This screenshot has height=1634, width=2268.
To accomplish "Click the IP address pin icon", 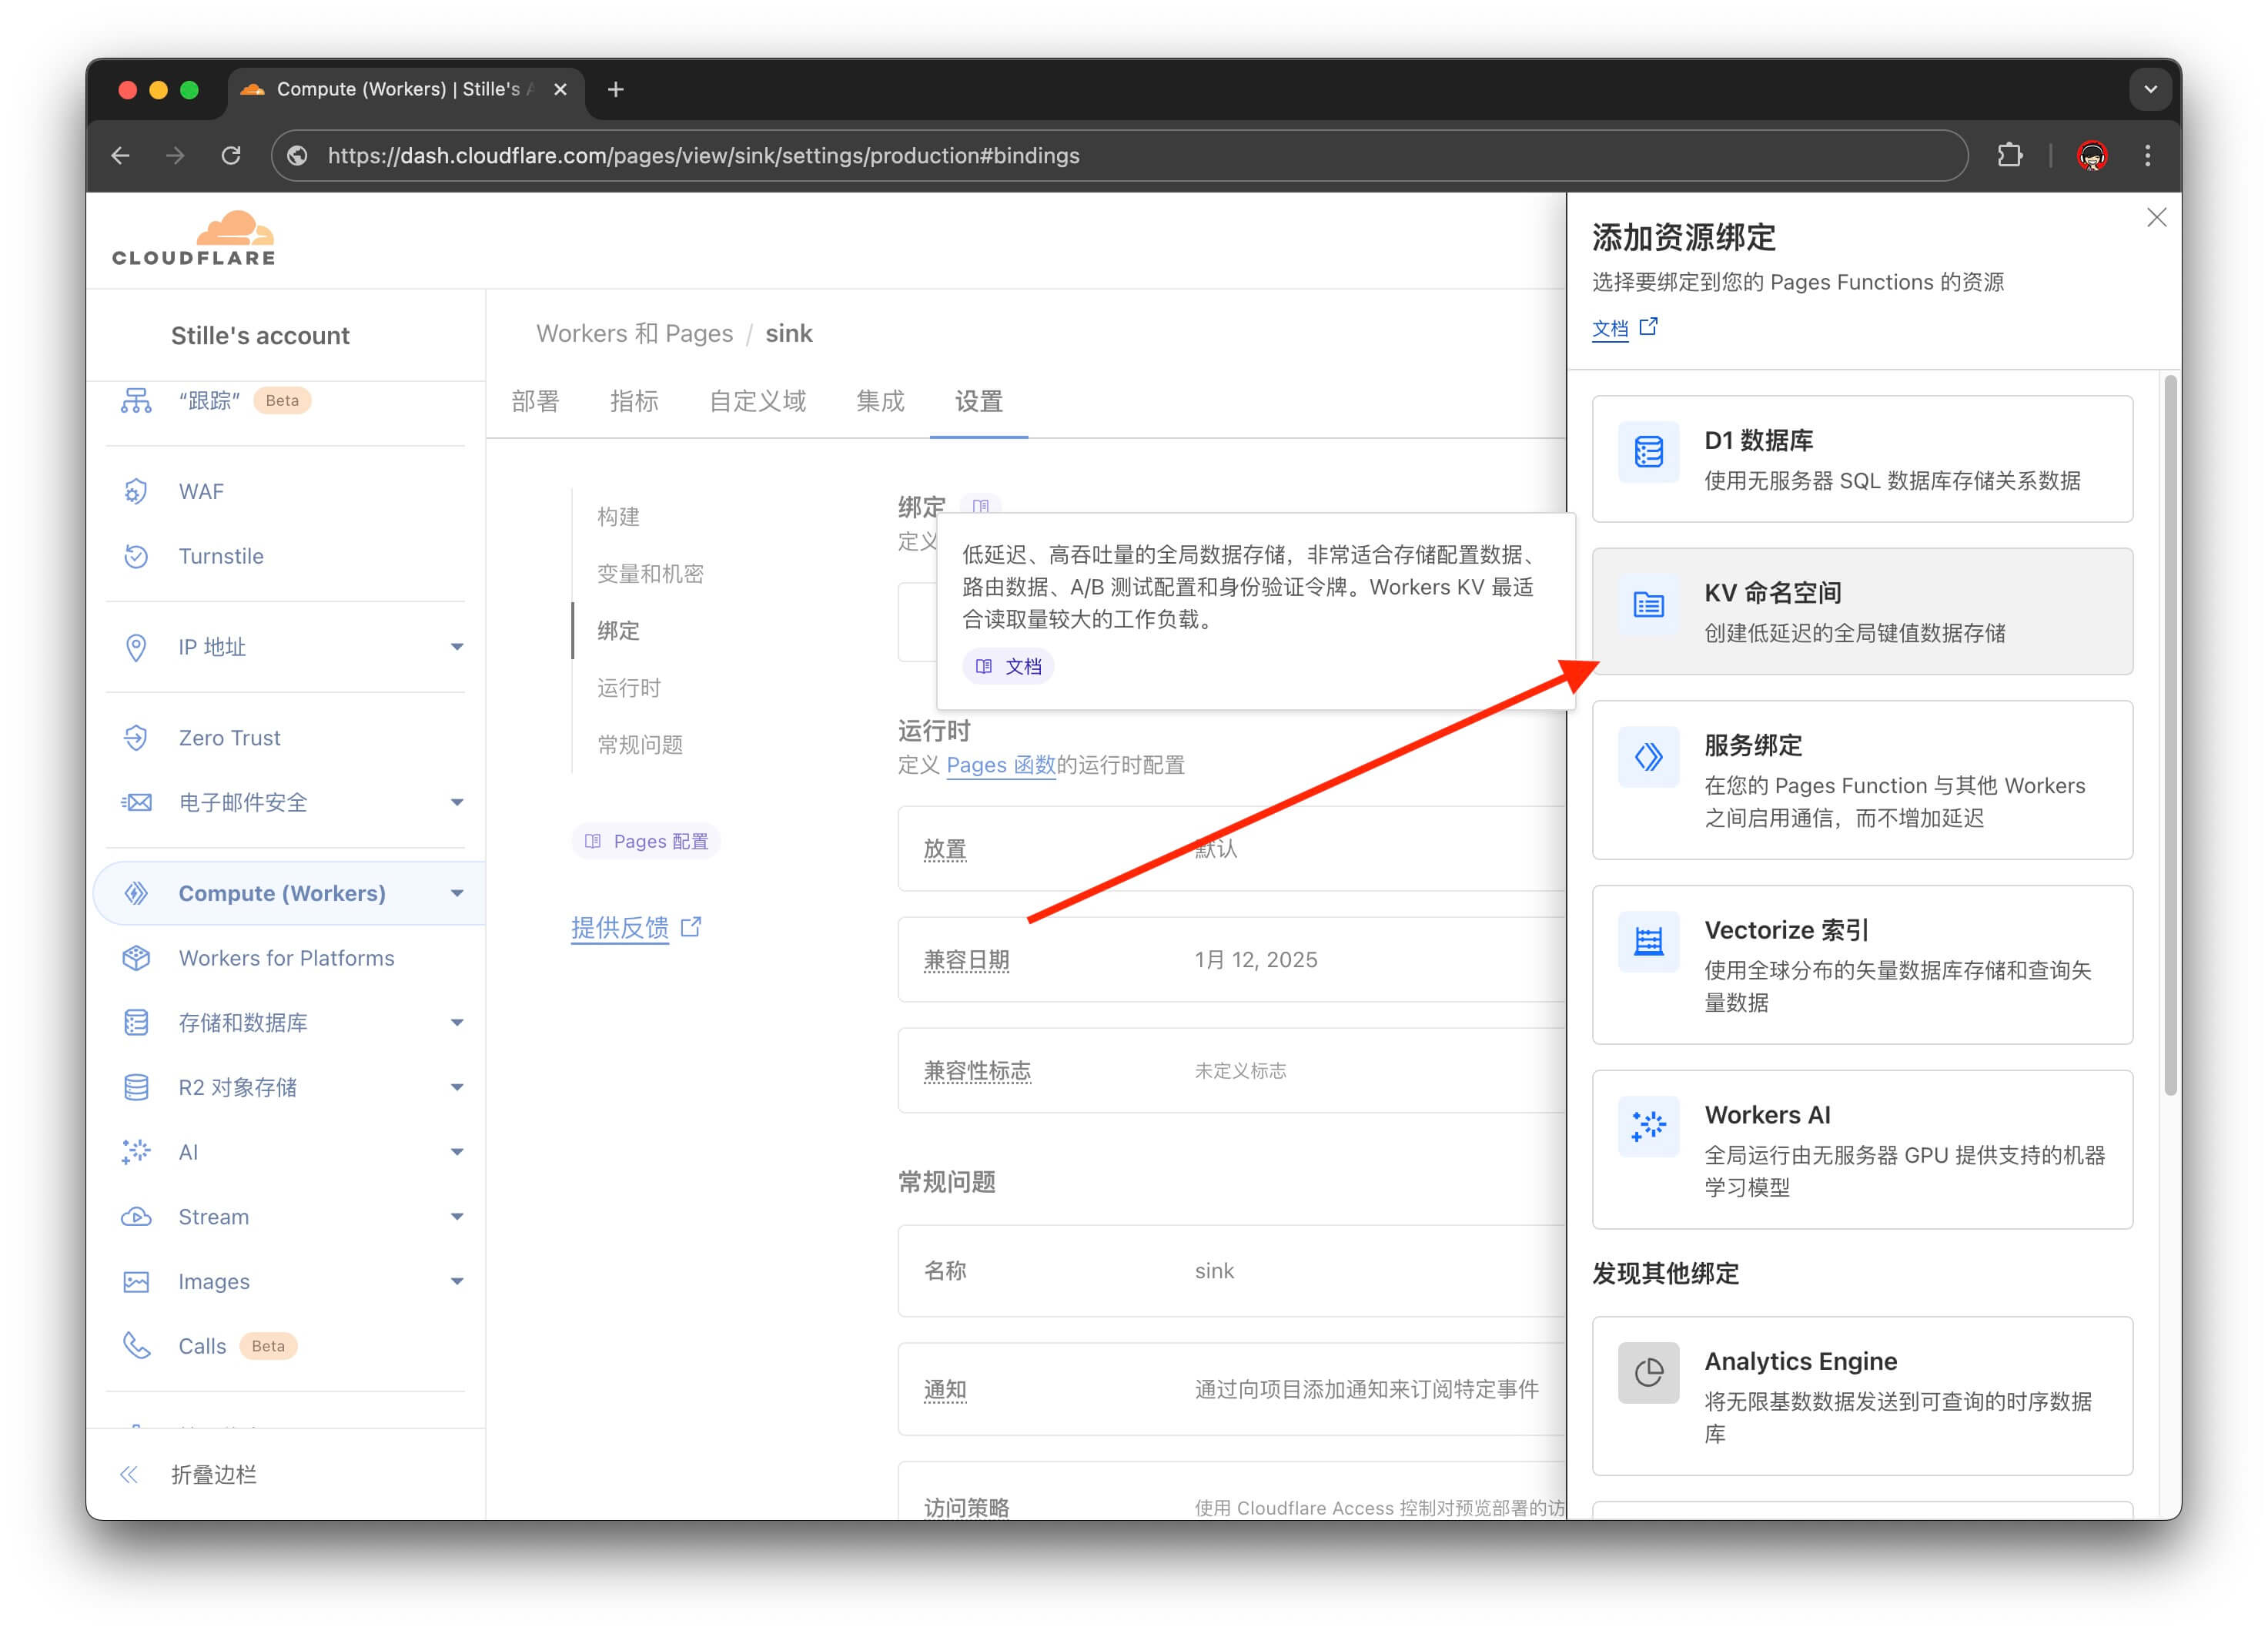I will tap(136, 647).
